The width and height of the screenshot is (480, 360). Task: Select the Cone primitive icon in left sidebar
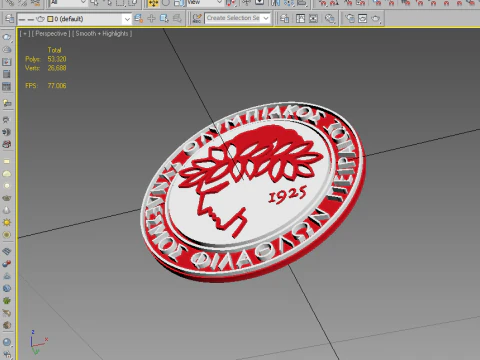(7, 210)
